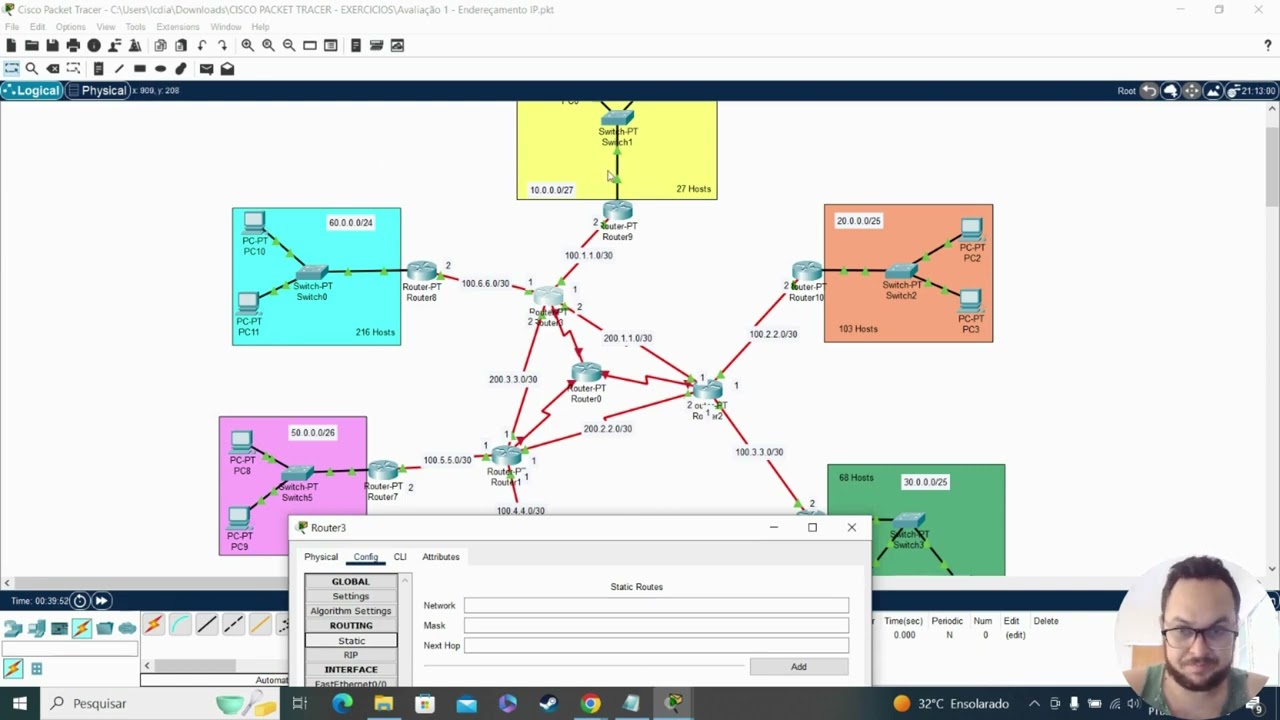Paste using the toolbar paste icon
Screen dimensions: 1280x720
(181, 45)
